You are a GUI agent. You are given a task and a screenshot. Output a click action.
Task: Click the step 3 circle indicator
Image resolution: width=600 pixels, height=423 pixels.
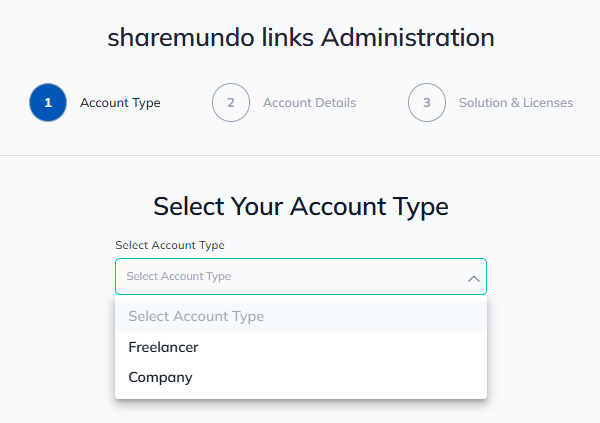pos(426,103)
